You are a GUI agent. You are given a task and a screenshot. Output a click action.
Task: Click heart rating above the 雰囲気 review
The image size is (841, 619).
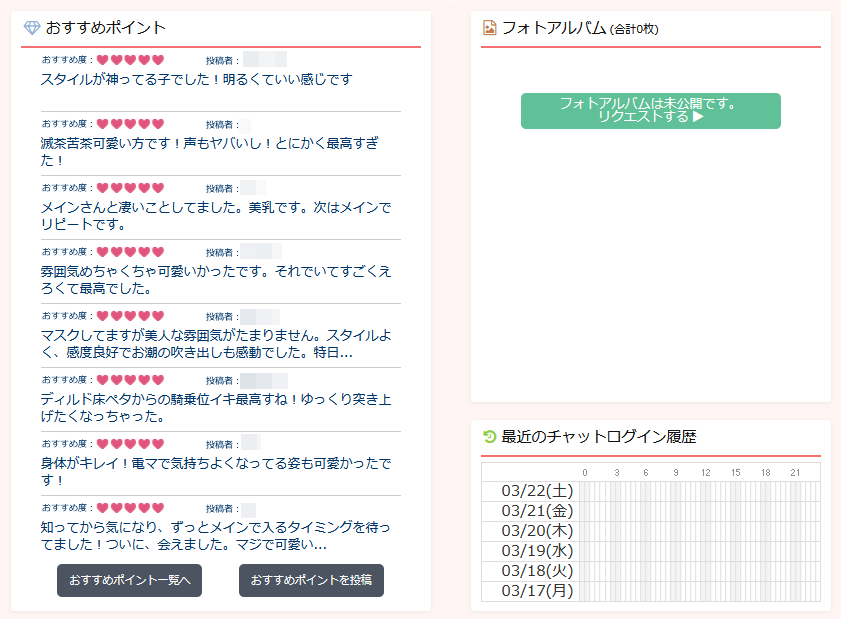(130, 252)
